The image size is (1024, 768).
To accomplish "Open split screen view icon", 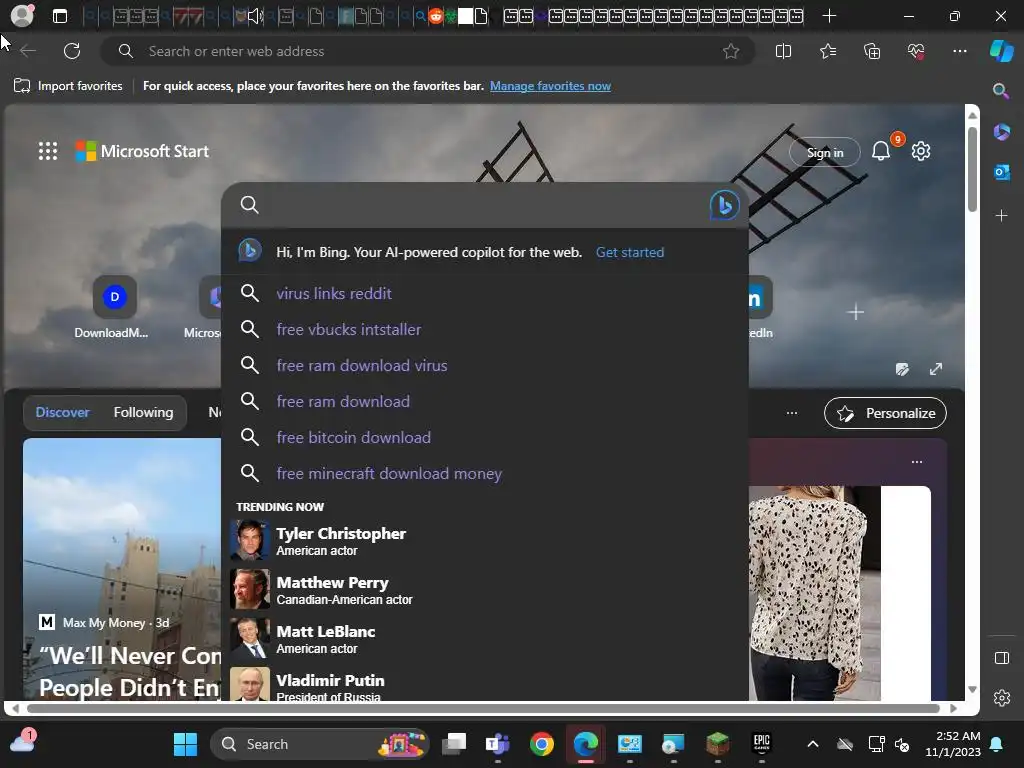I will click(x=783, y=51).
